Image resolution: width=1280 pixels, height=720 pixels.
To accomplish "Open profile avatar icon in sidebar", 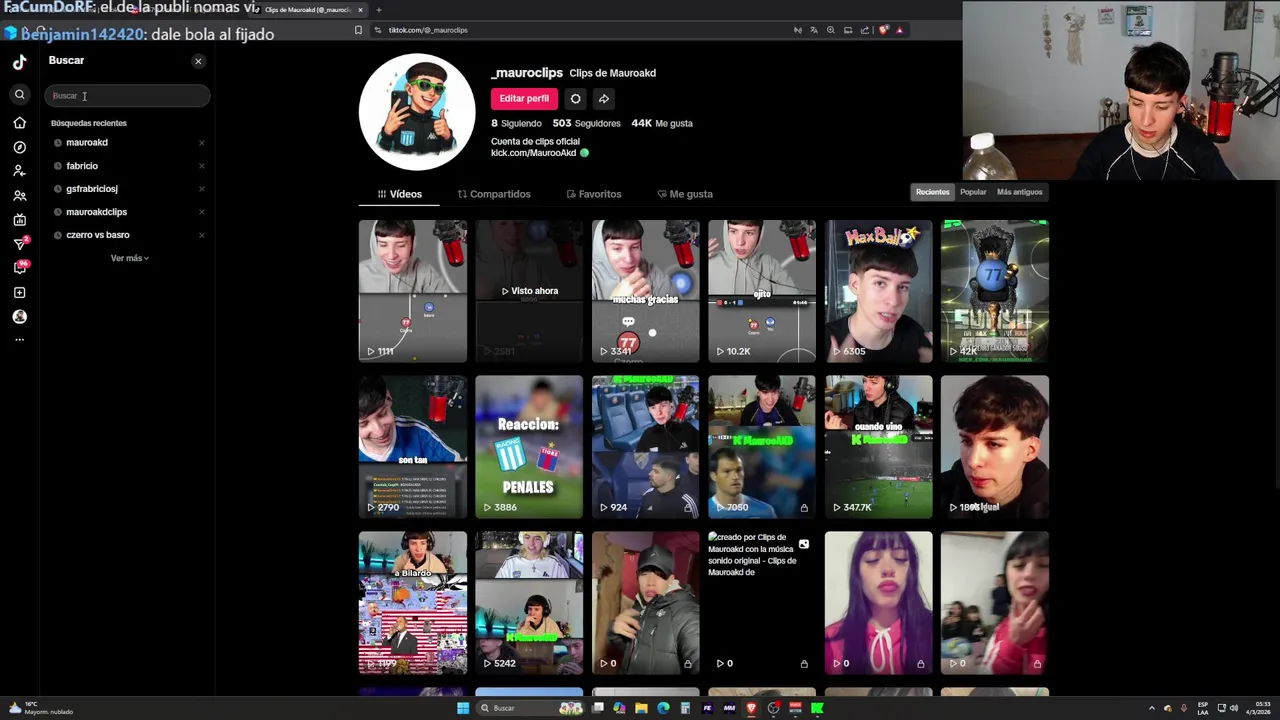I will tap(19, 317).
